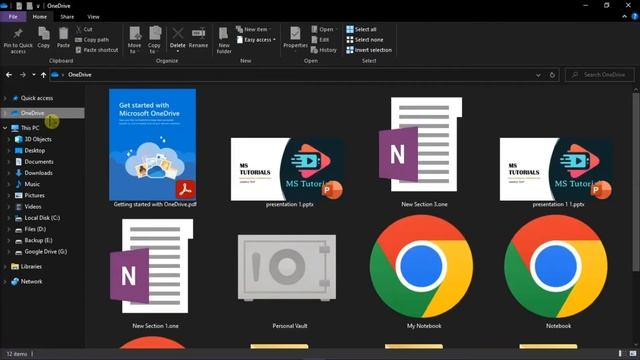Expand the Libraries tree node
Screen dimensions: 640x360
(5, 267)
